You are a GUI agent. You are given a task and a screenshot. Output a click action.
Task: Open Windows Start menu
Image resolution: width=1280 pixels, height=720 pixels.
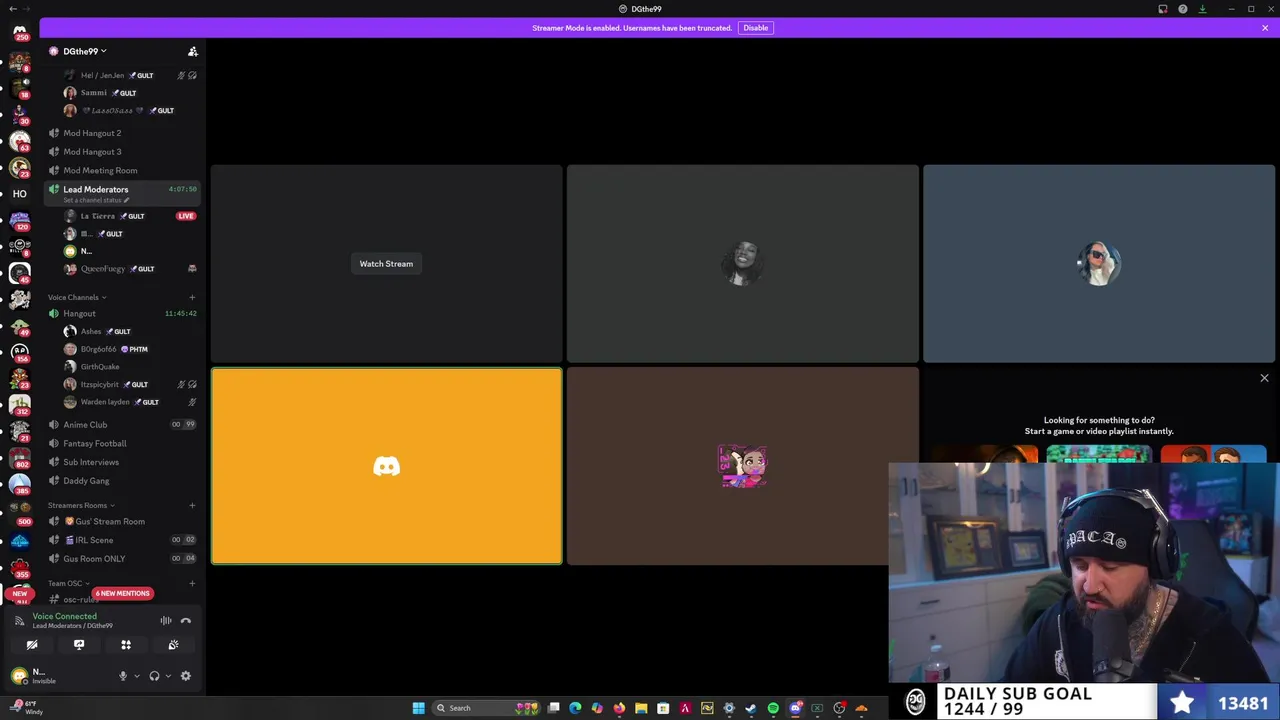tap(419, 708)
